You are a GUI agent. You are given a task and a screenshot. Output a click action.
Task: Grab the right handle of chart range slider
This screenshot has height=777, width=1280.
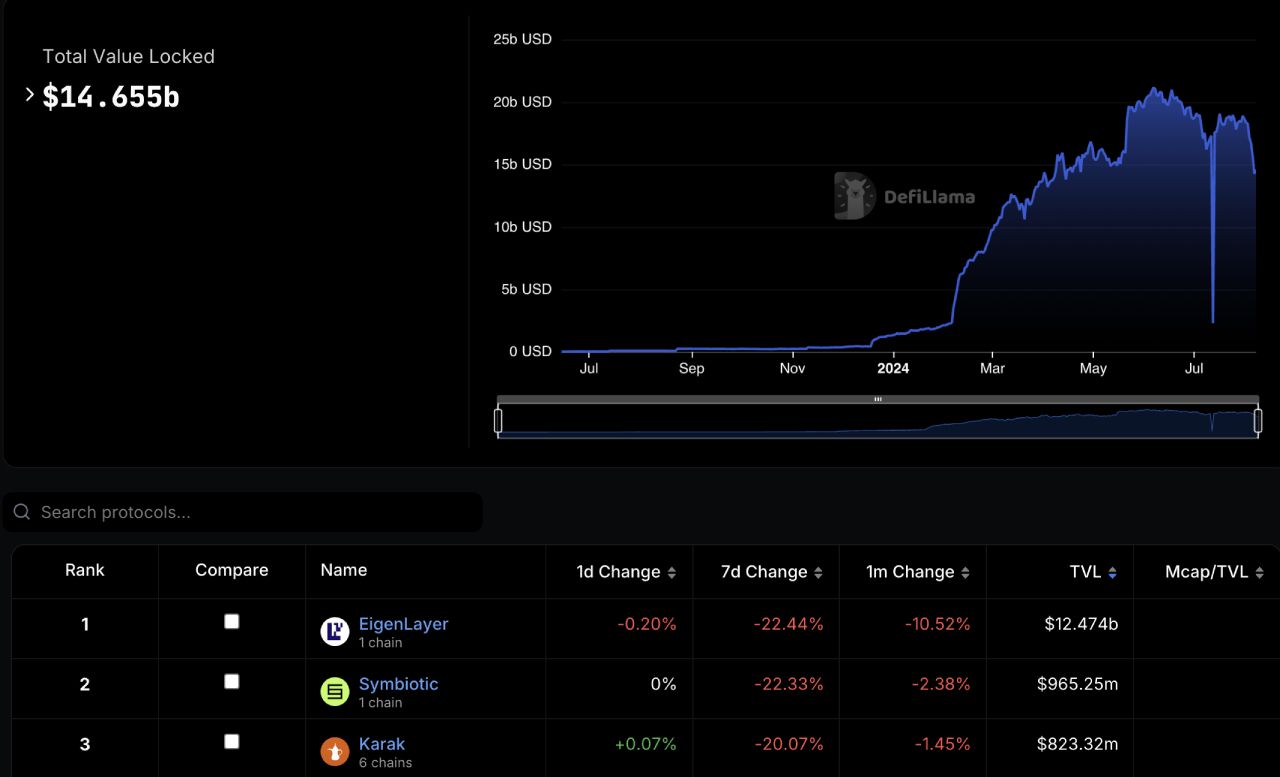1258,421
